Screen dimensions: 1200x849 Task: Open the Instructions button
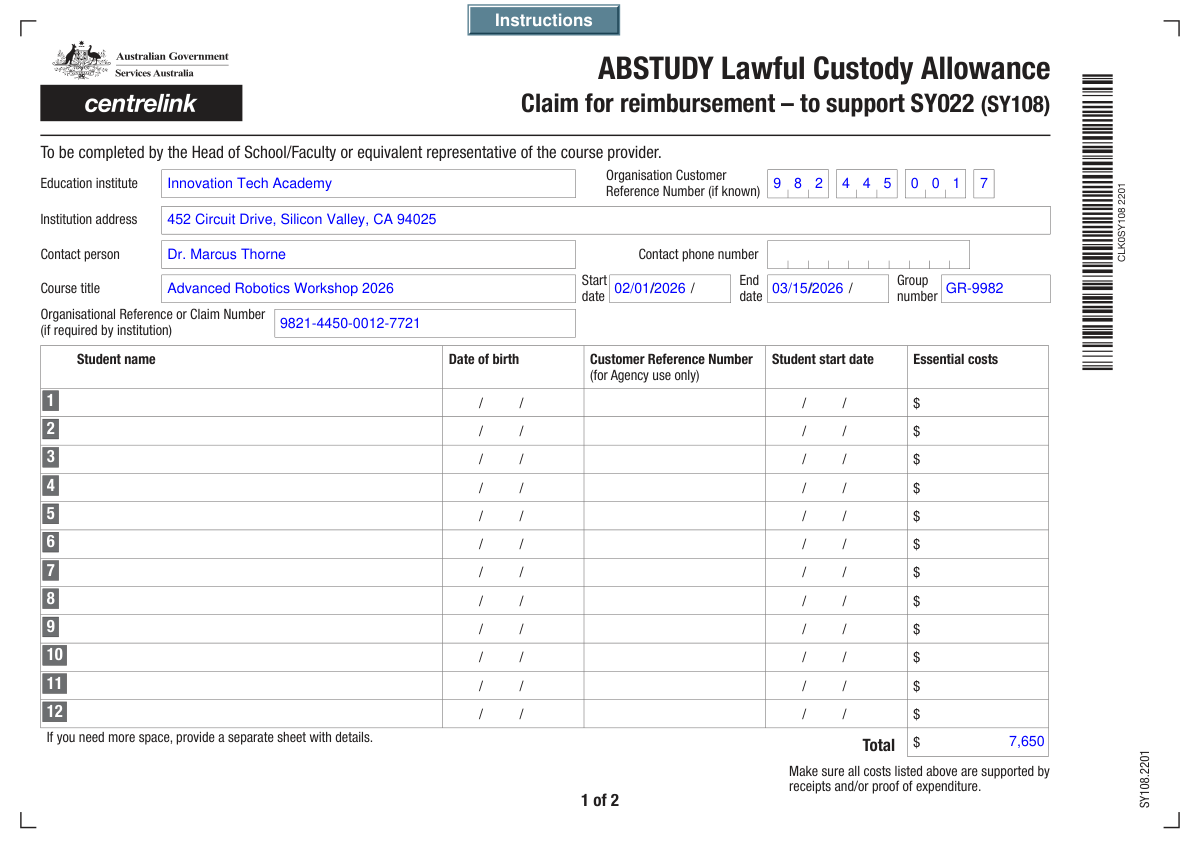click(543, 20)
